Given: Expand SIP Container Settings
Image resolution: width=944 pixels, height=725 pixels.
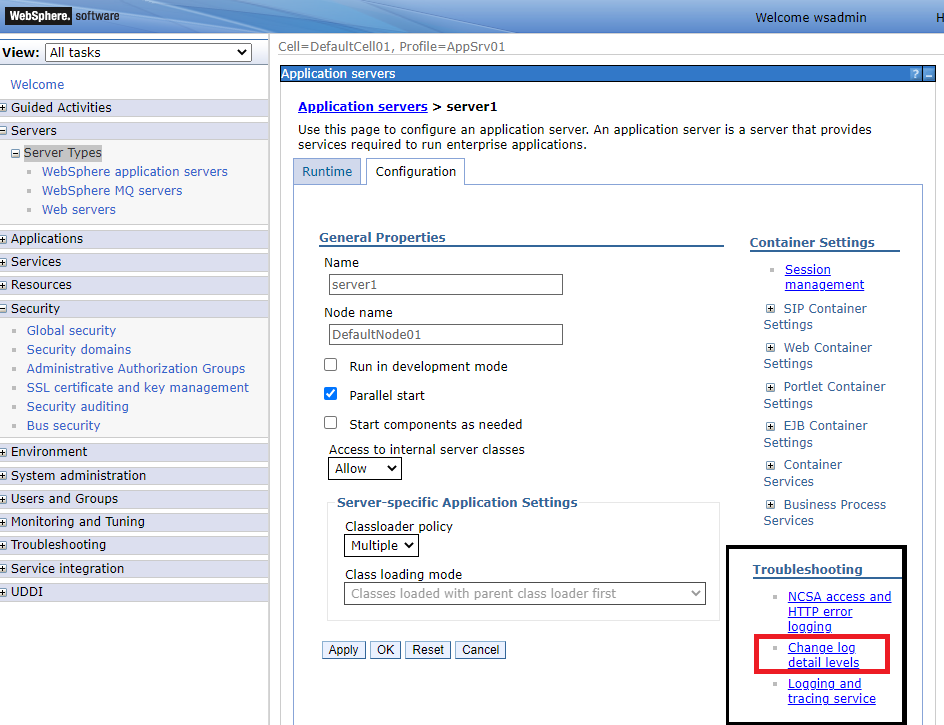Looking at the screenshot, I should click(x=770, y=308).
